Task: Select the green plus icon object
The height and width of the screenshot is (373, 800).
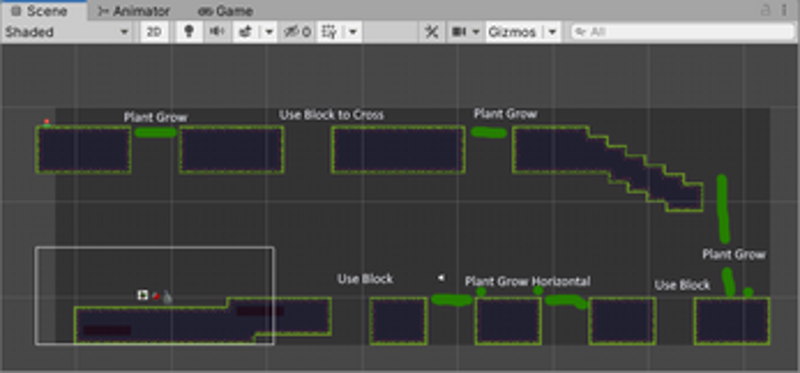Action: coord(143,295)
